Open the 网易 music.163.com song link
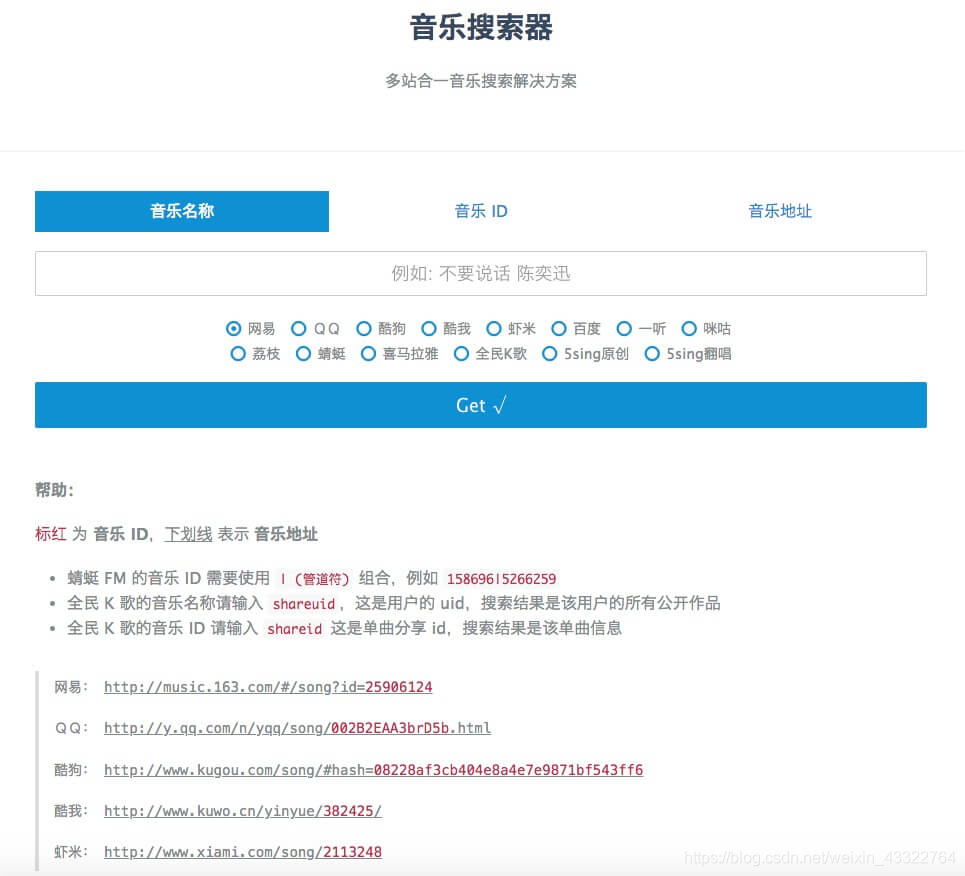This screenshot has height=876, width=965. [268, 687]
